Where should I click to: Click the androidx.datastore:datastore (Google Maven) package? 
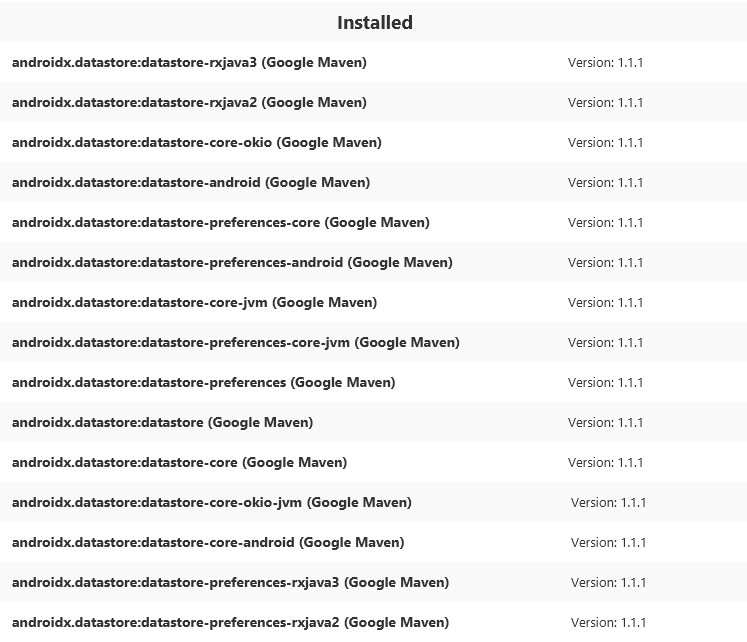tap(162, 422)
